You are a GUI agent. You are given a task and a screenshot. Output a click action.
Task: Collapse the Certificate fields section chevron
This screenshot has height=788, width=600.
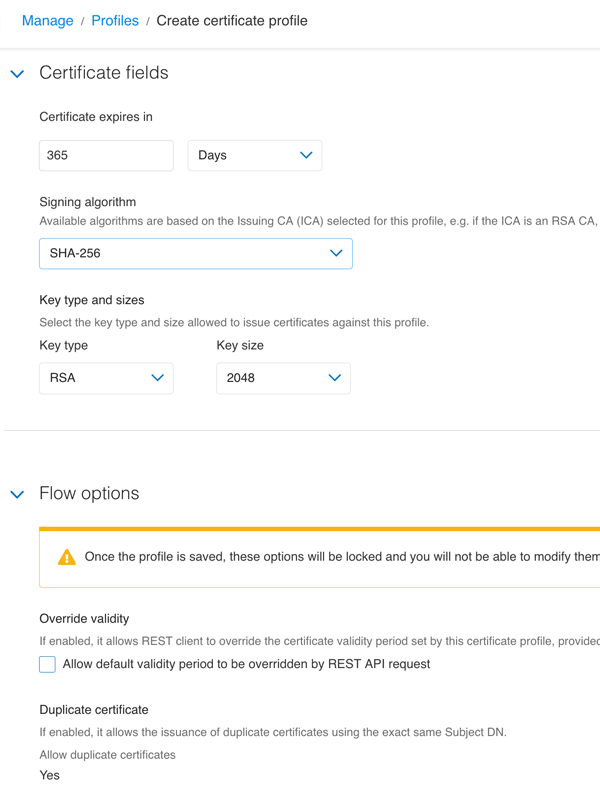pos(18,74)
